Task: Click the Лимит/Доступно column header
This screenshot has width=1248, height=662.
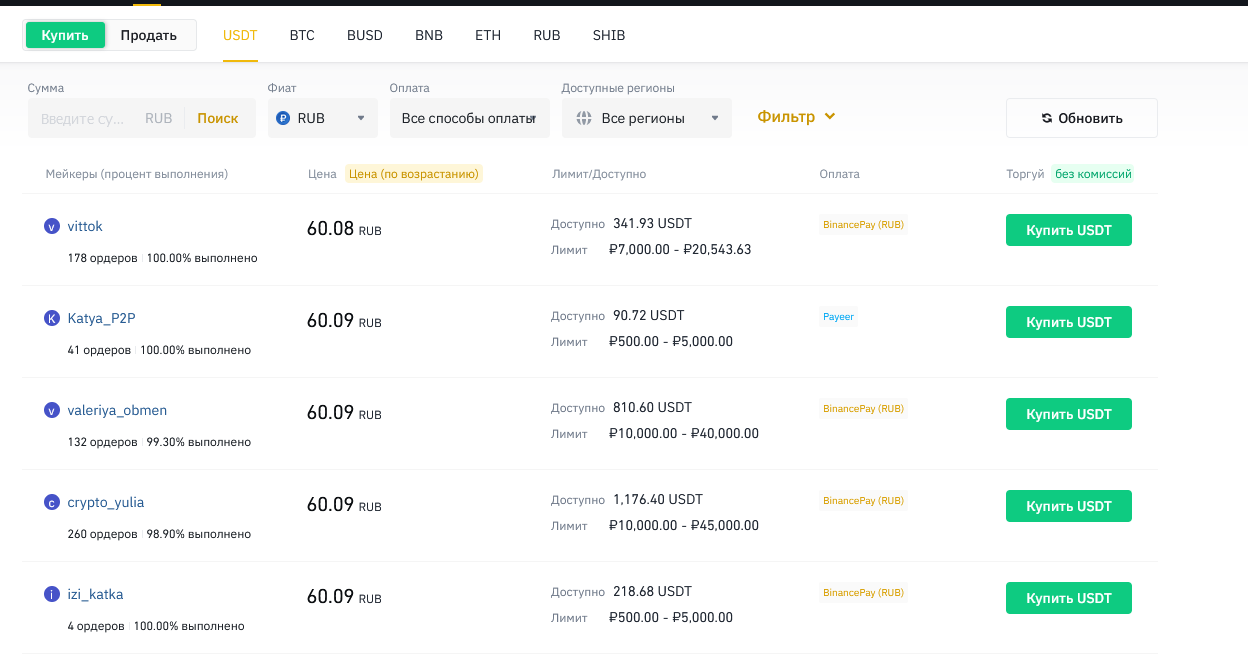Action: tap(599, 174)
